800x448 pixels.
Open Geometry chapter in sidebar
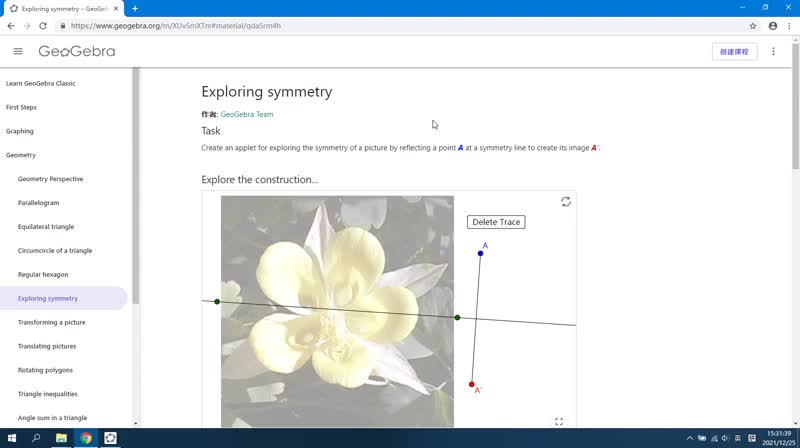point(21,155)
